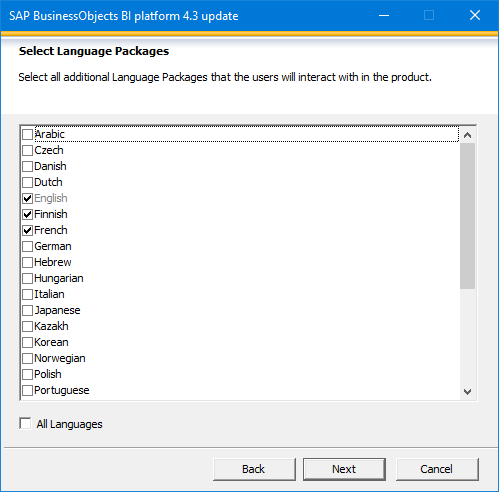This screenshot has width=499, height=492.
Task: Enable the Japanese language package
Action: click(27, 310)
